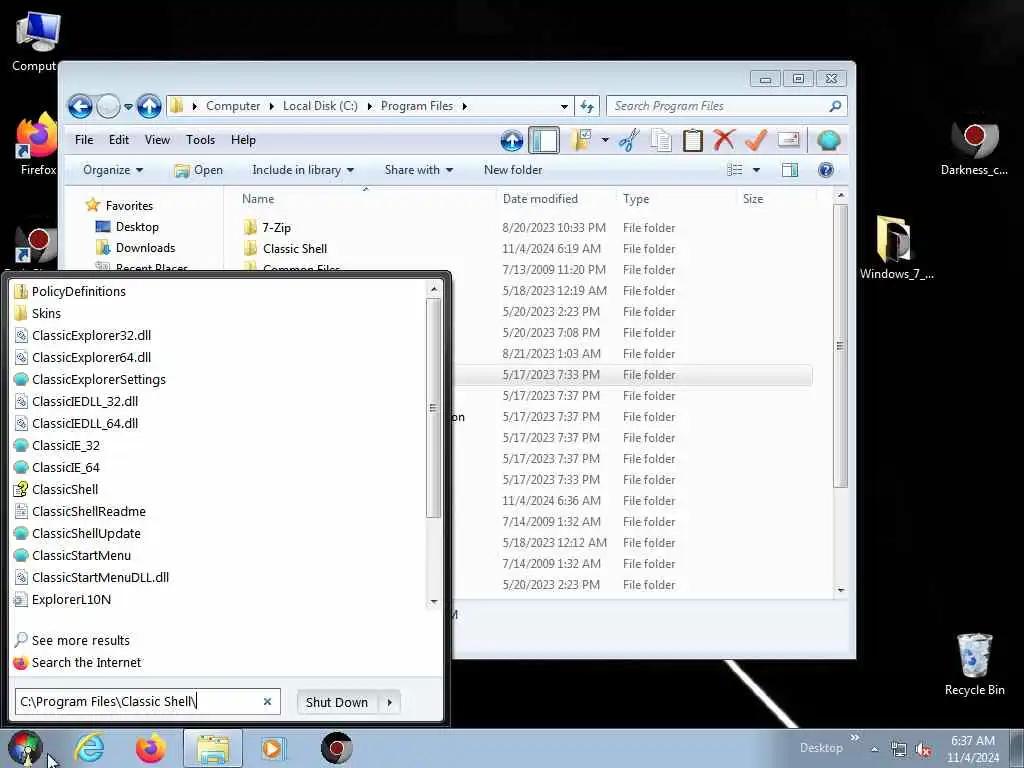Open the Edit menu

[x=119, y=140]
